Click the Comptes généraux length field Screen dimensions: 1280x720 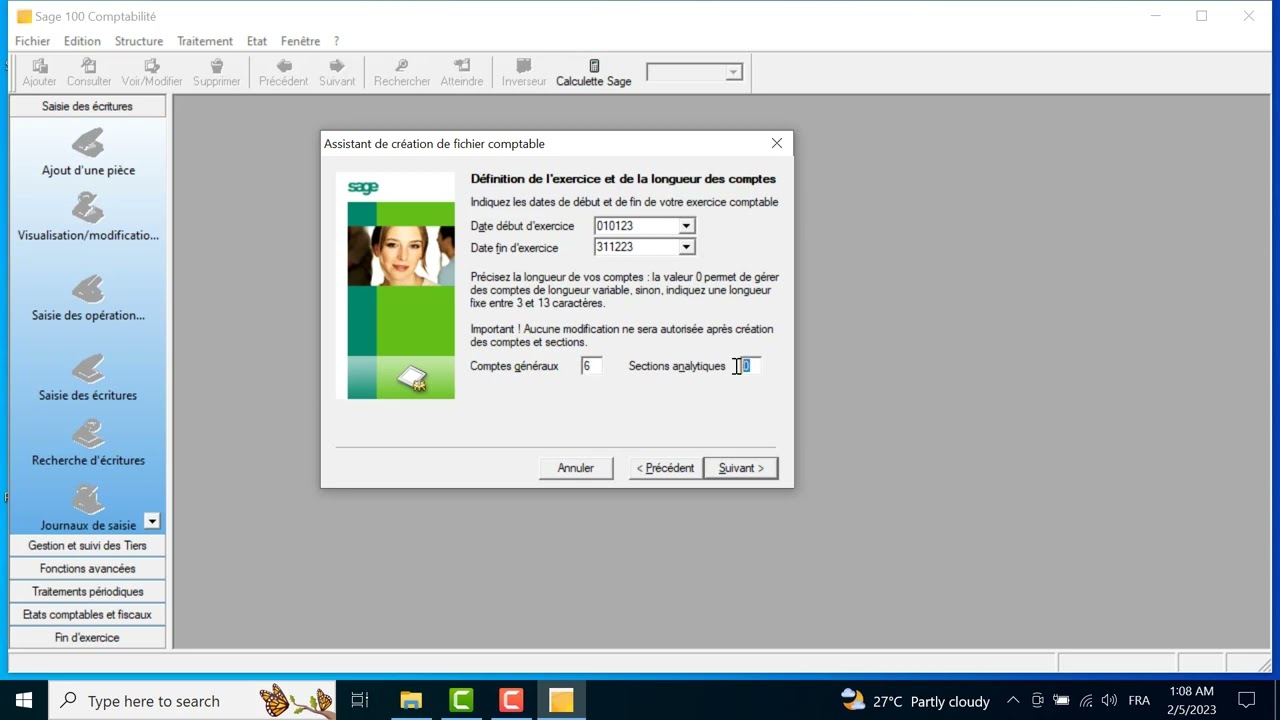pyautogui.click(x=591, y=366)
